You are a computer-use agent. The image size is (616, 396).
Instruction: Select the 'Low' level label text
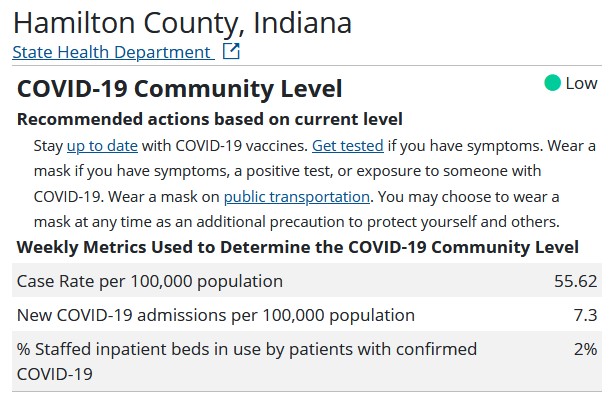coord(581,83)
